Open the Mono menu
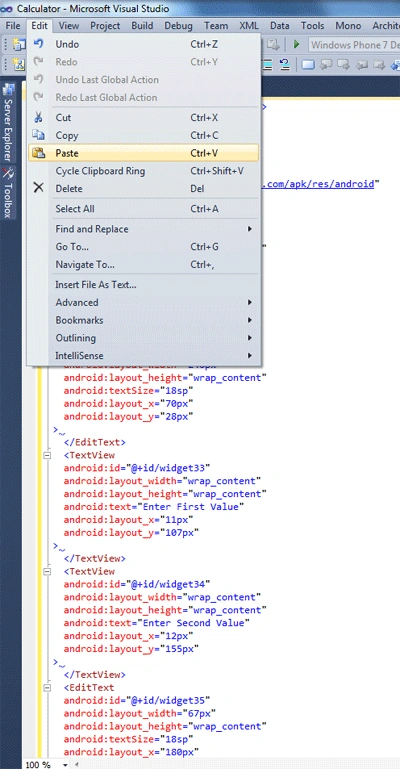This screenshot has width=400, height=769. point(349,26)
